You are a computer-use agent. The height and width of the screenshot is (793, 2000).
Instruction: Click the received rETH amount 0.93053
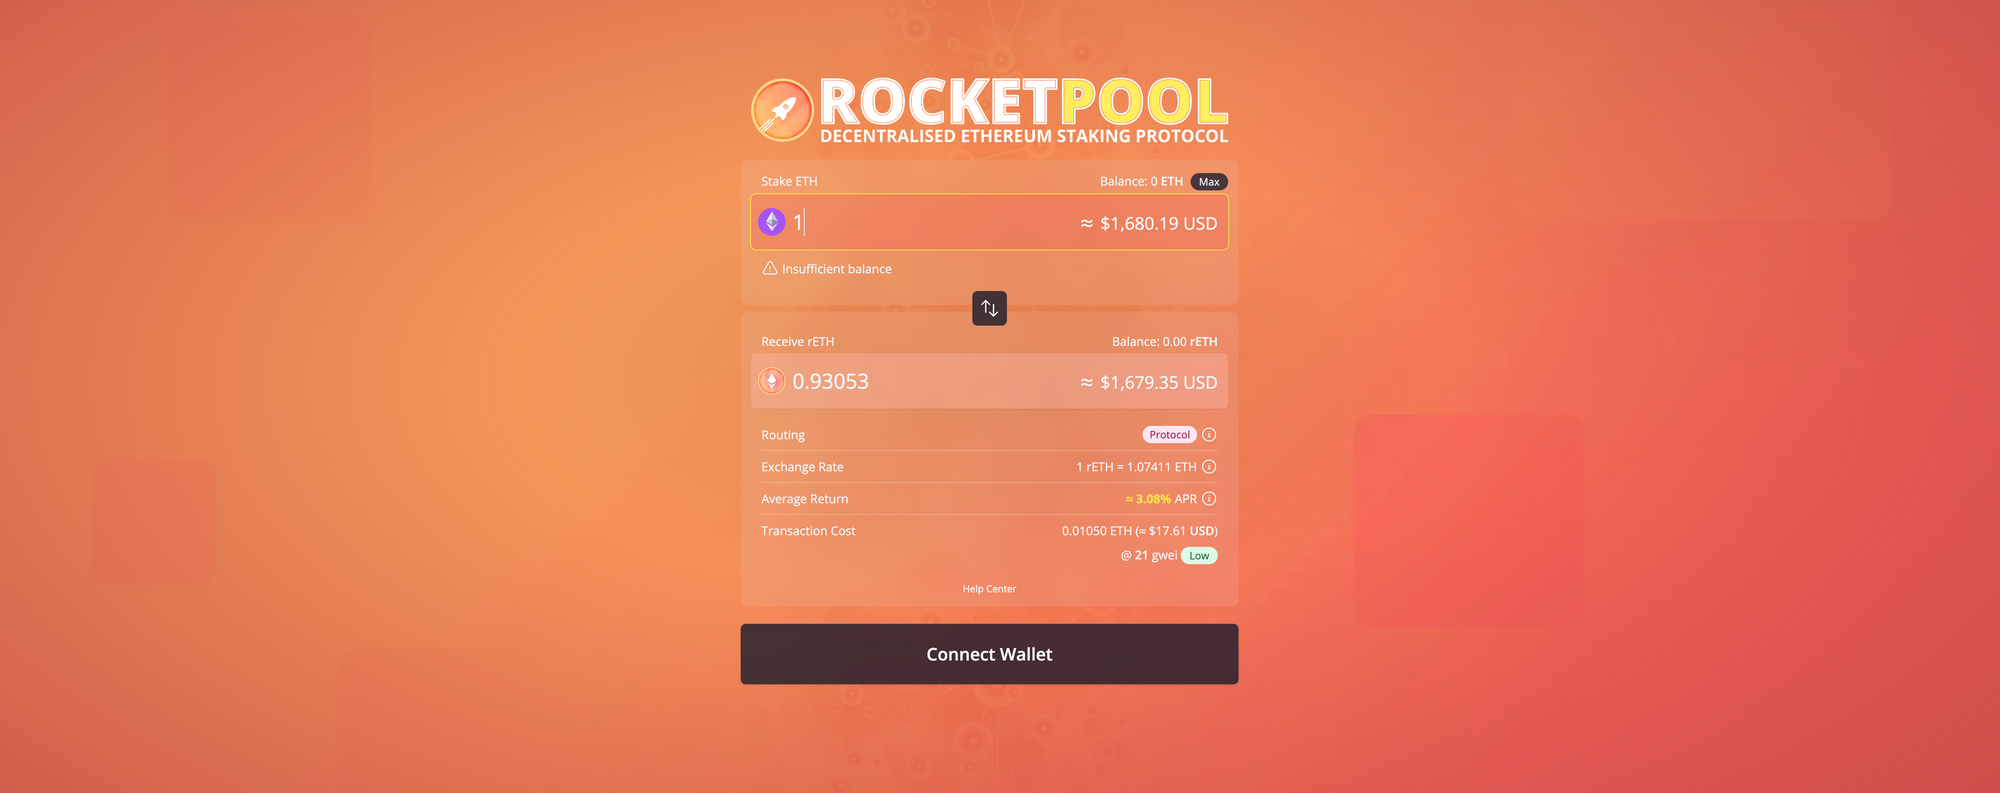click(x=830, y=382)
